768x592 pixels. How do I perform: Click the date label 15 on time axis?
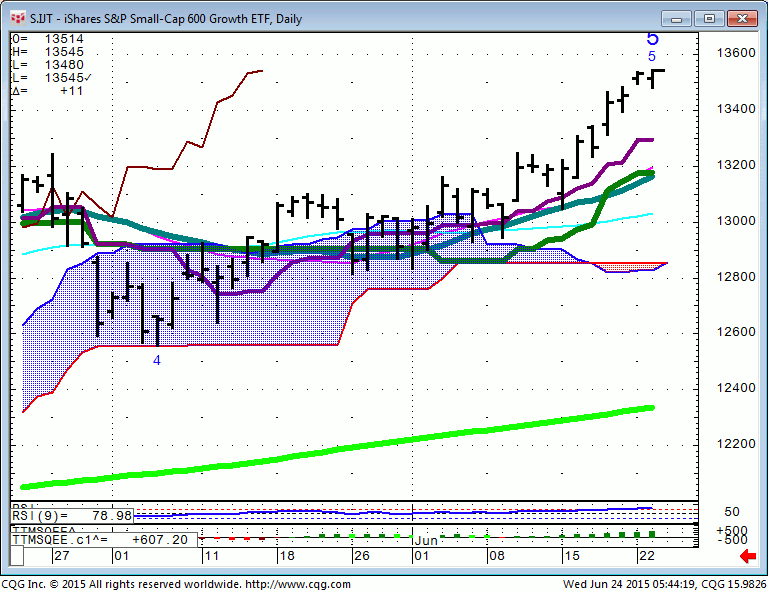pyautogui.click(x=572, y=556)
